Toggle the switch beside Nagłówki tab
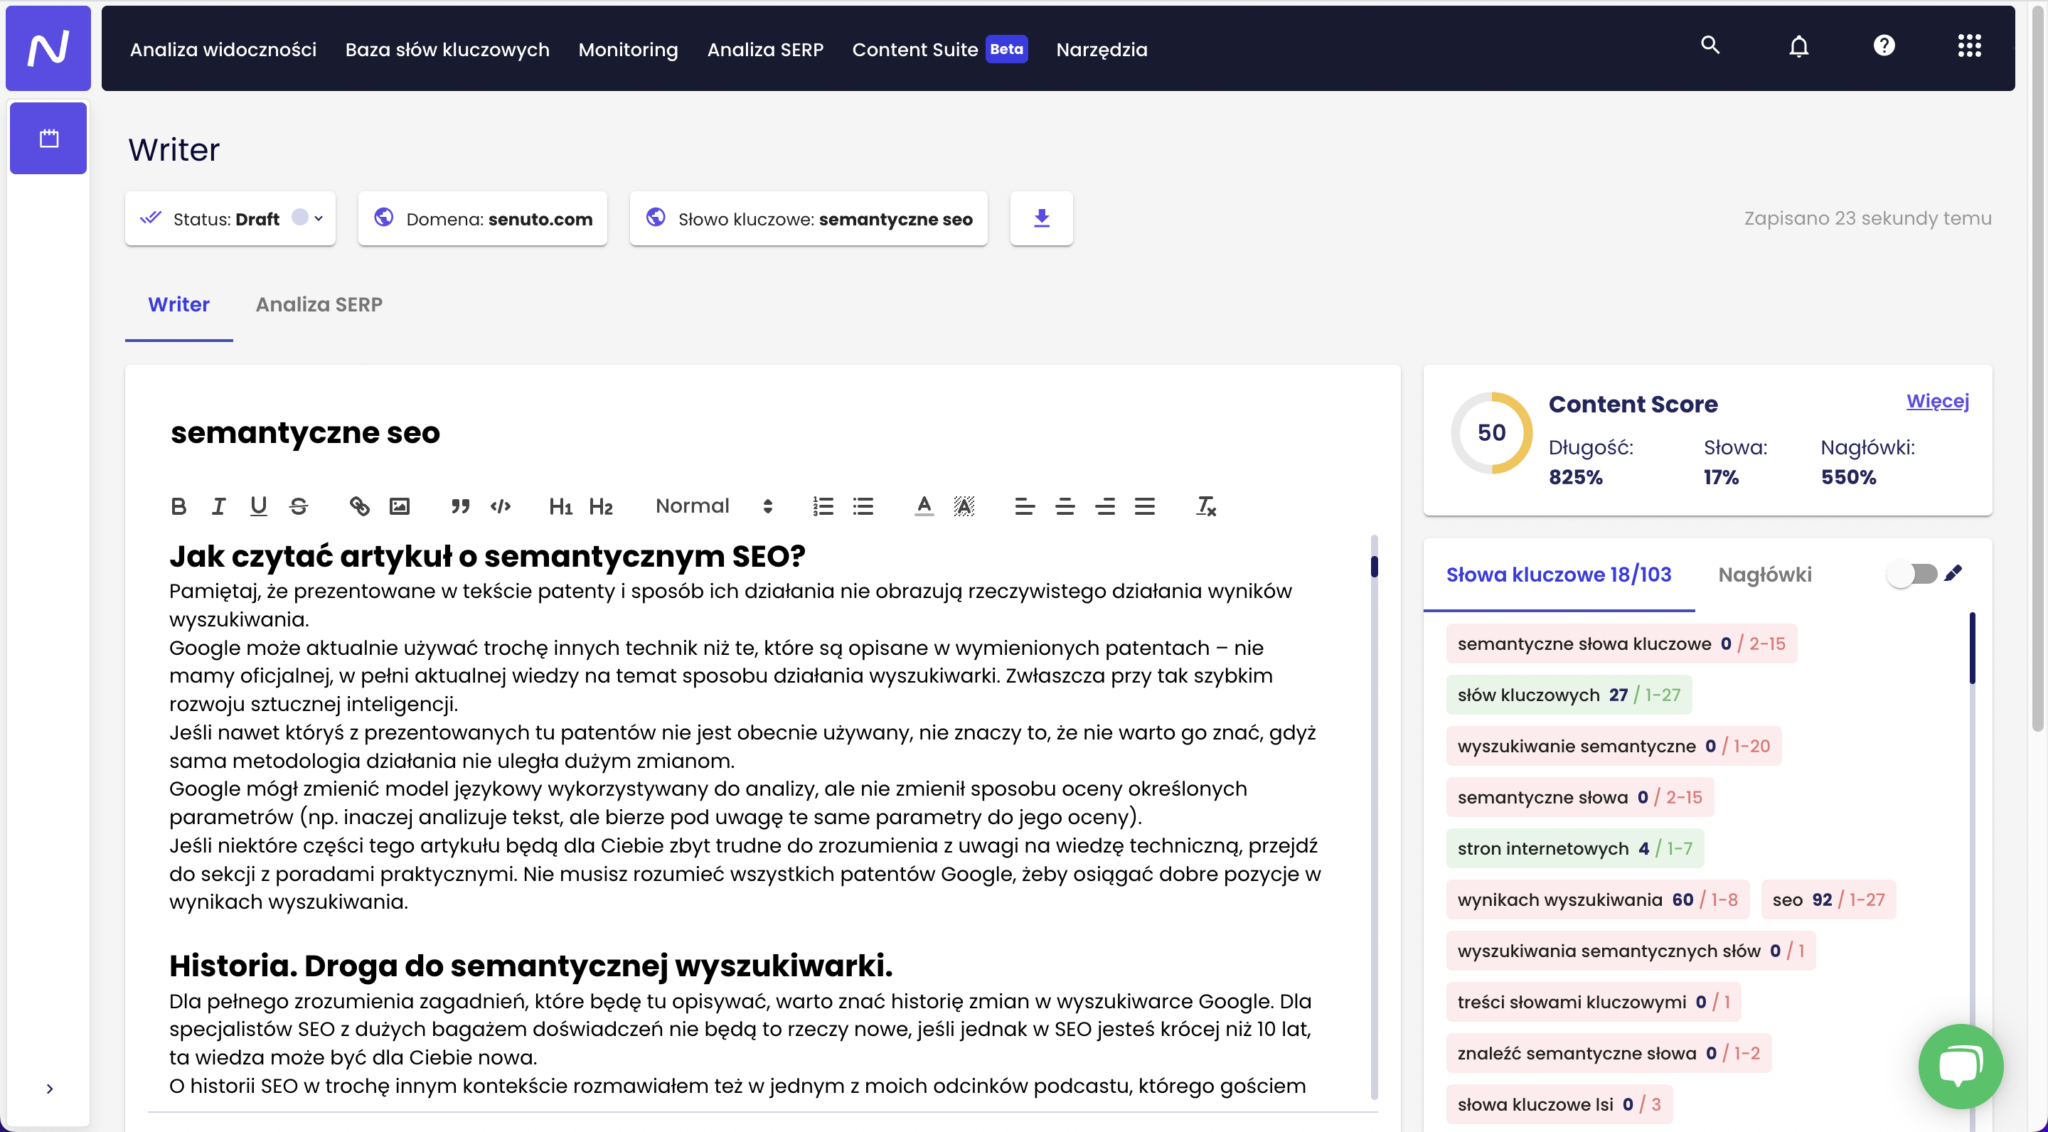2048x1132 pixels. point(1911,574)
